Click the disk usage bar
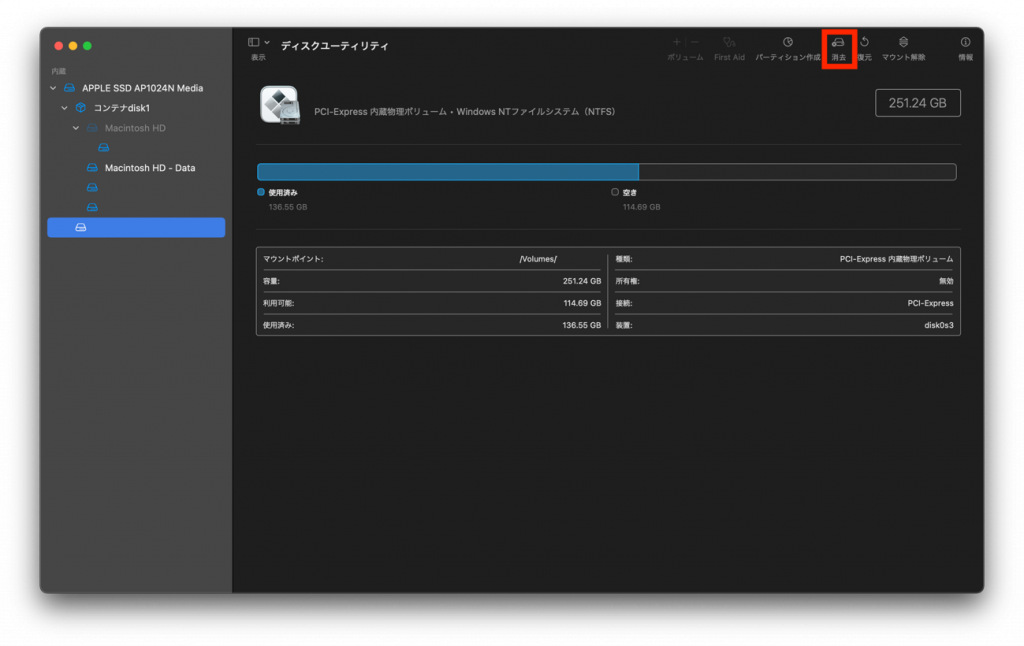Viewport: 1024px width, 646px height. click(x=607, y=172)
